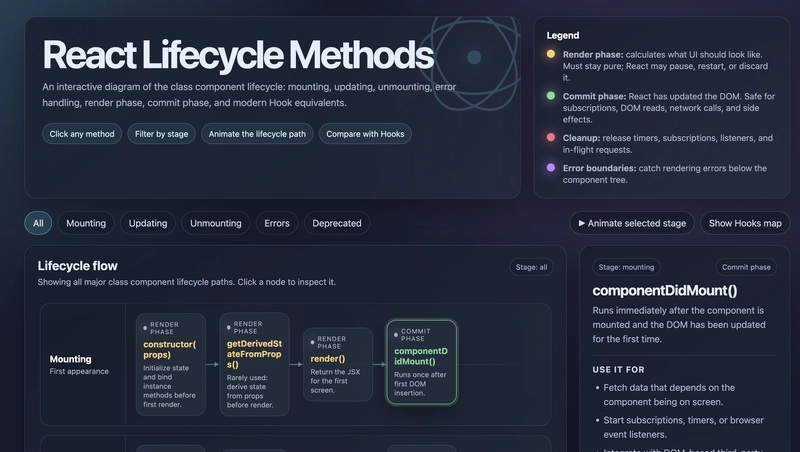Screen dimensions: 800x452
Task: Click the red Cleanup legend dot
Action: pos(551,137)
